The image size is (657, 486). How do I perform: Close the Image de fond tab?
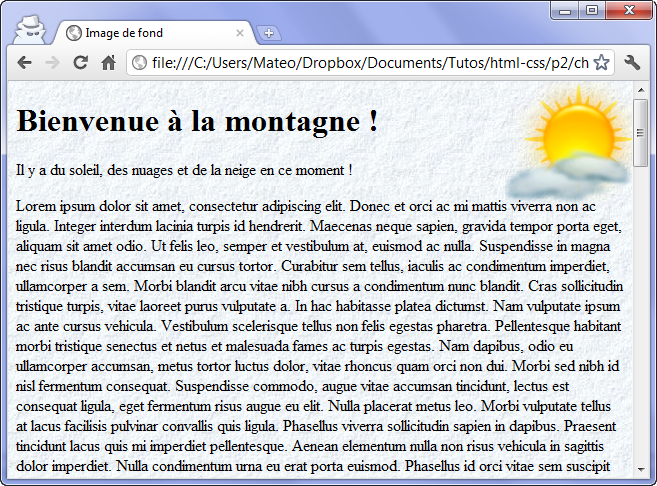[240, 33]
